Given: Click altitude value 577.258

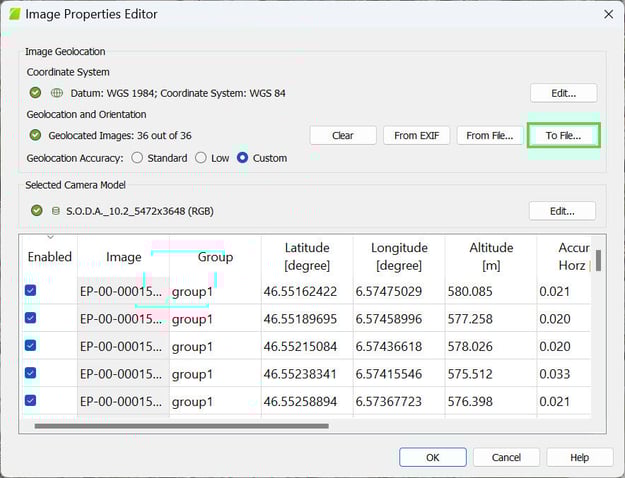Looking at the screenshot, I should pos(470,319).
